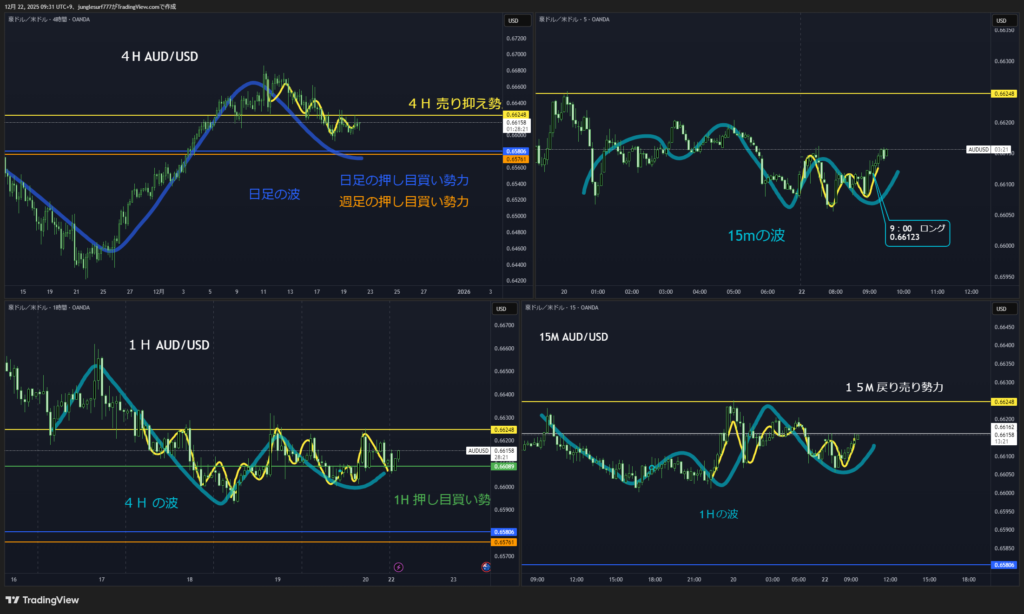Image resolution: width=1024 pixels, height=614 pixels.
Task: Open the USD currency dropdown on 5-minute chart
Action: point(1000,21)
